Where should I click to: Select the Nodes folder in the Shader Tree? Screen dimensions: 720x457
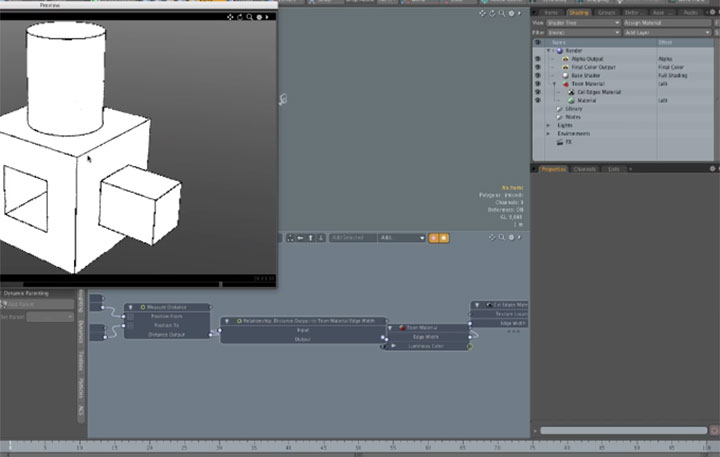pos(573,117)
